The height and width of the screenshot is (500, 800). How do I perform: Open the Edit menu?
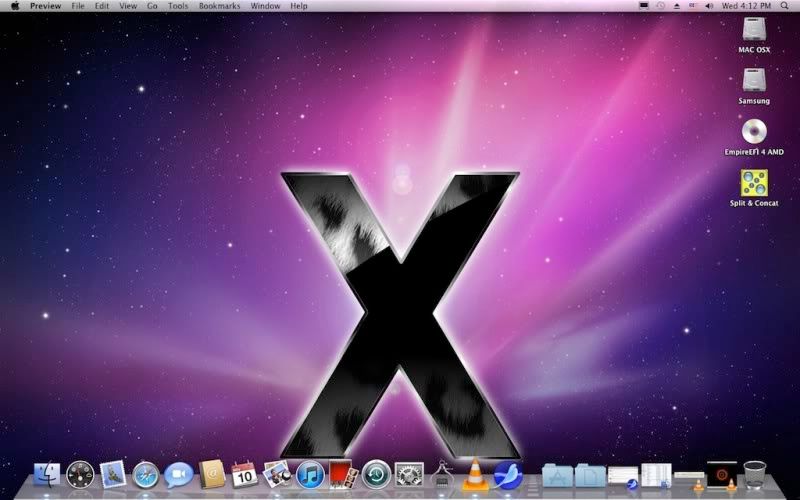click(102, 6)
